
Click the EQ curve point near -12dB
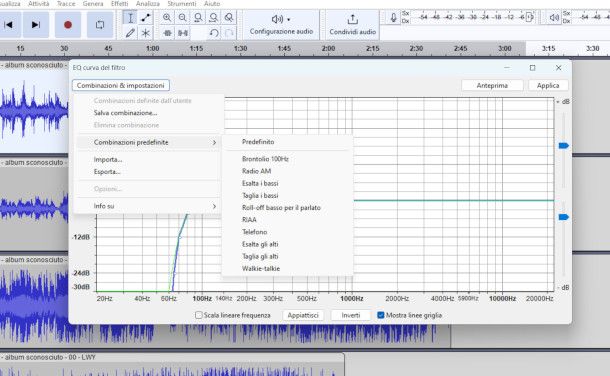[x=180, y=236]
